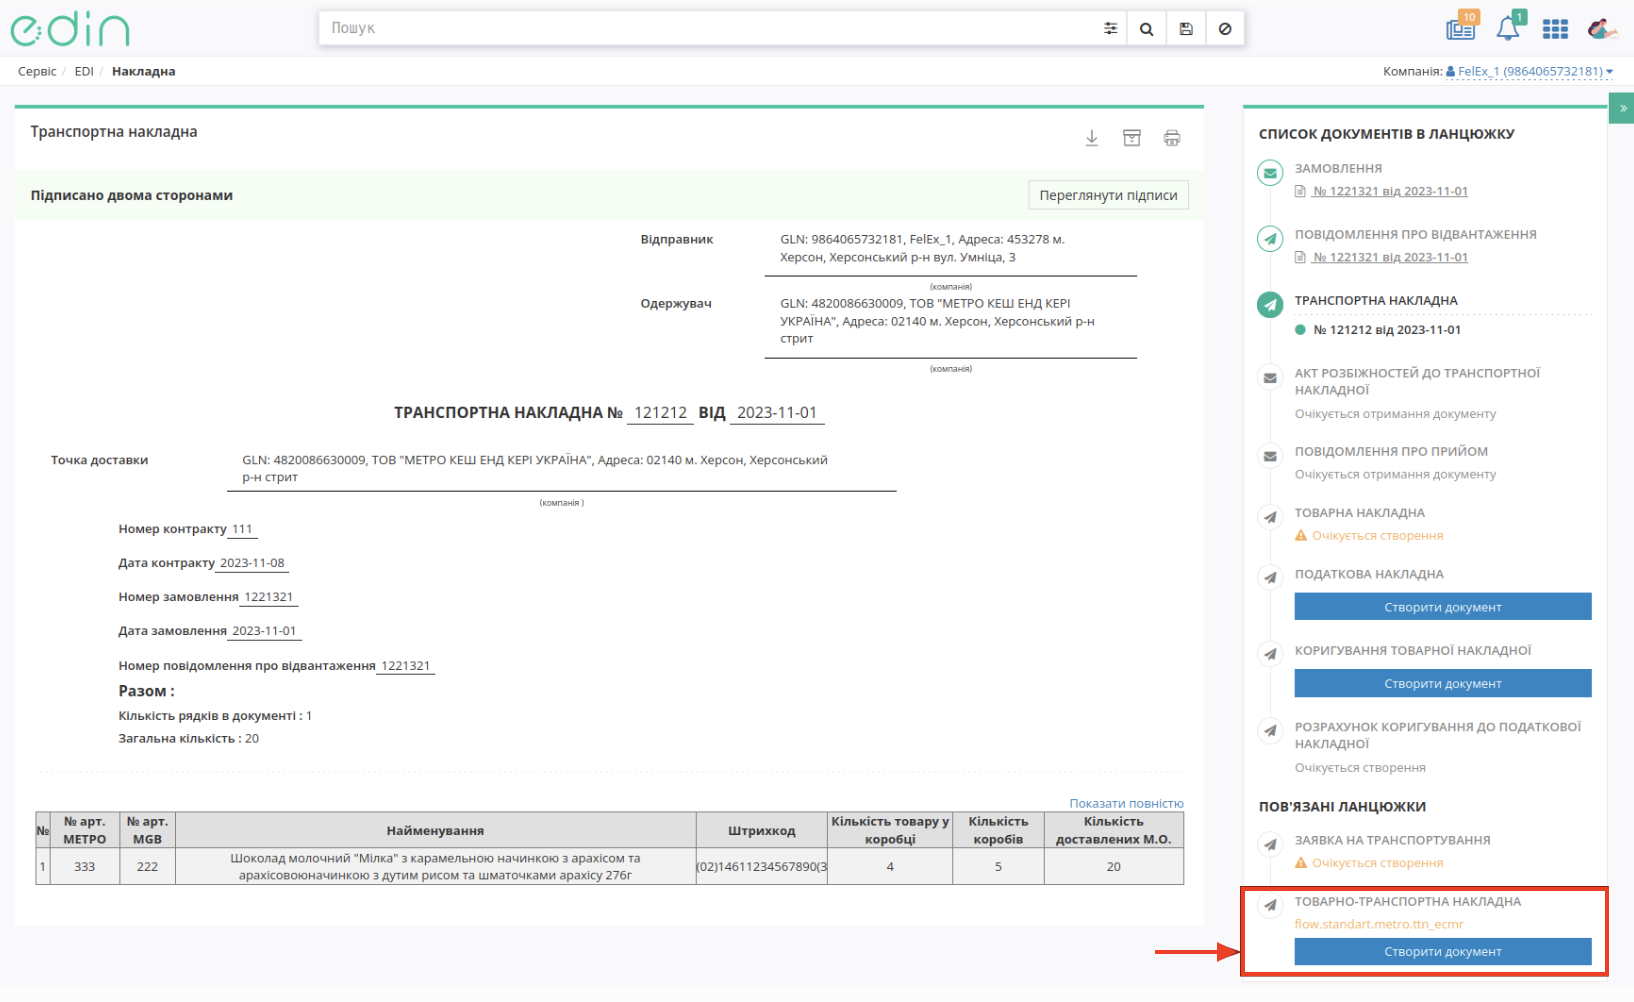Expand company selector FelEx_1 dropdown
The width and height of the screenshot is (1634, 1002).
coord(1529,71)
